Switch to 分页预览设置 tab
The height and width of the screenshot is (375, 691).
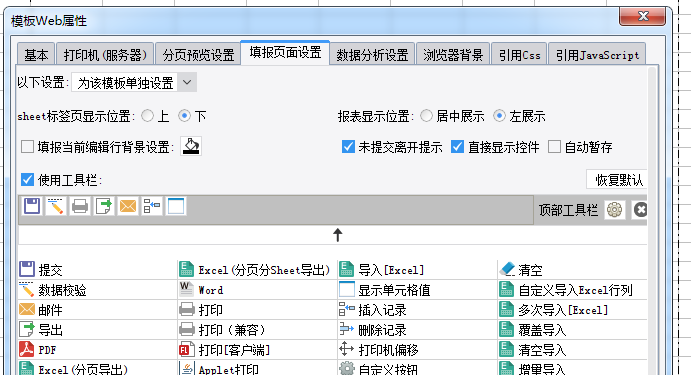coord(198,55)
